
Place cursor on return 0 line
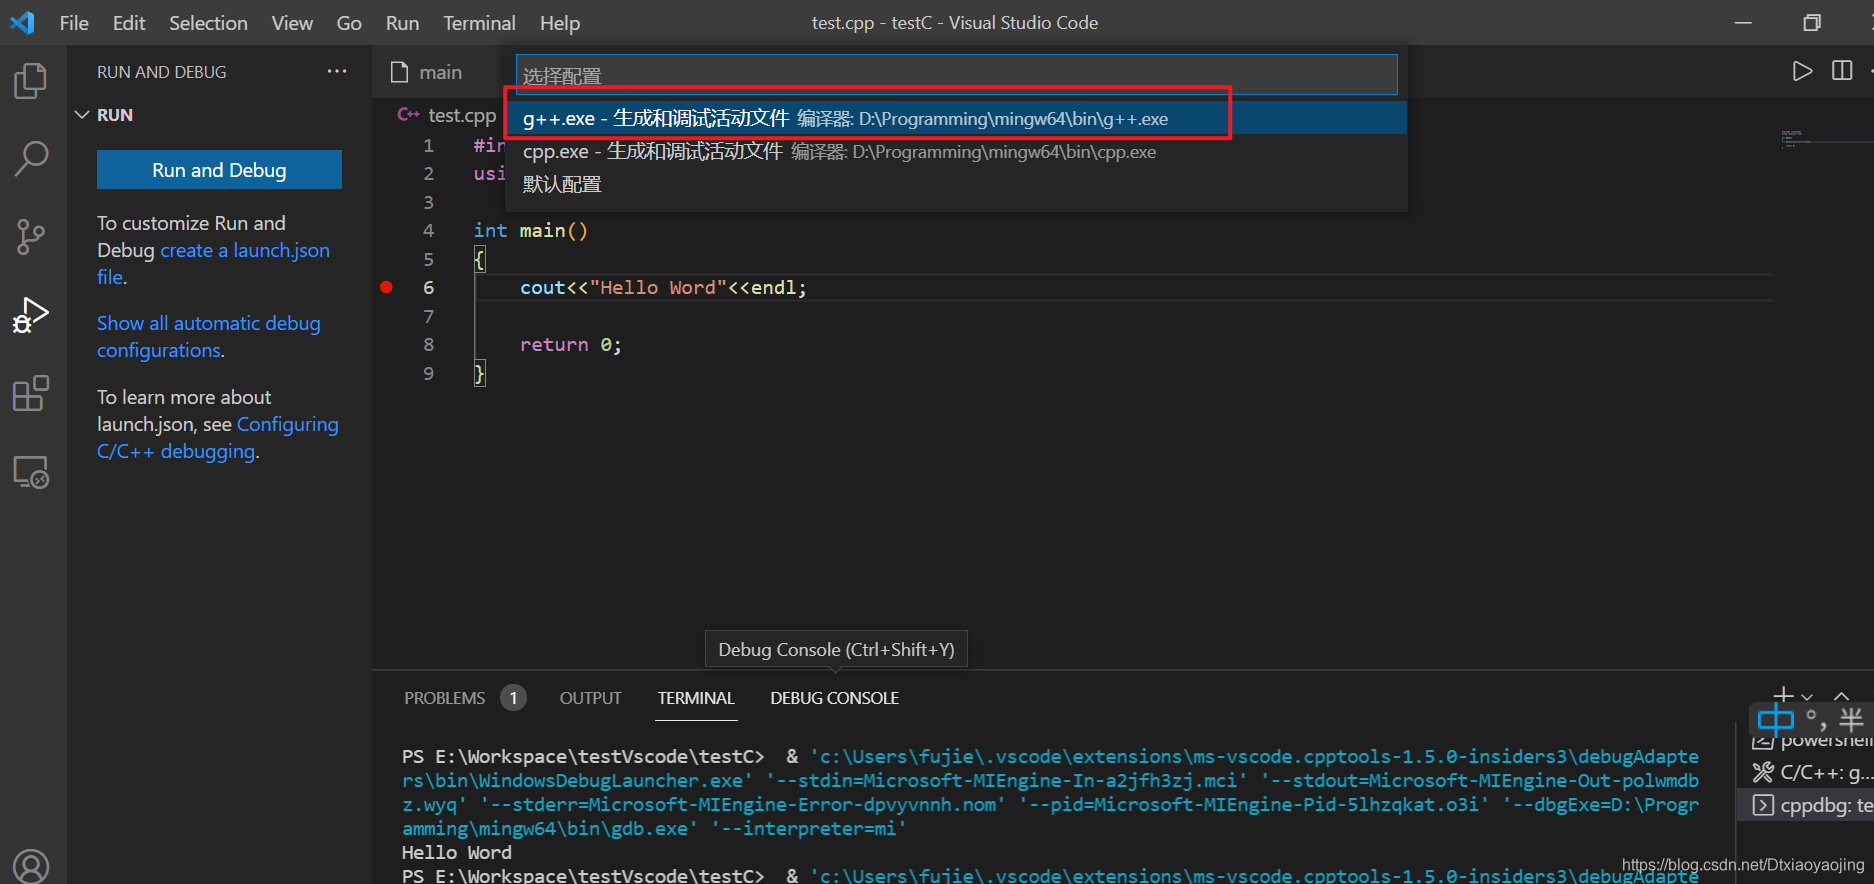pos(570,345)
